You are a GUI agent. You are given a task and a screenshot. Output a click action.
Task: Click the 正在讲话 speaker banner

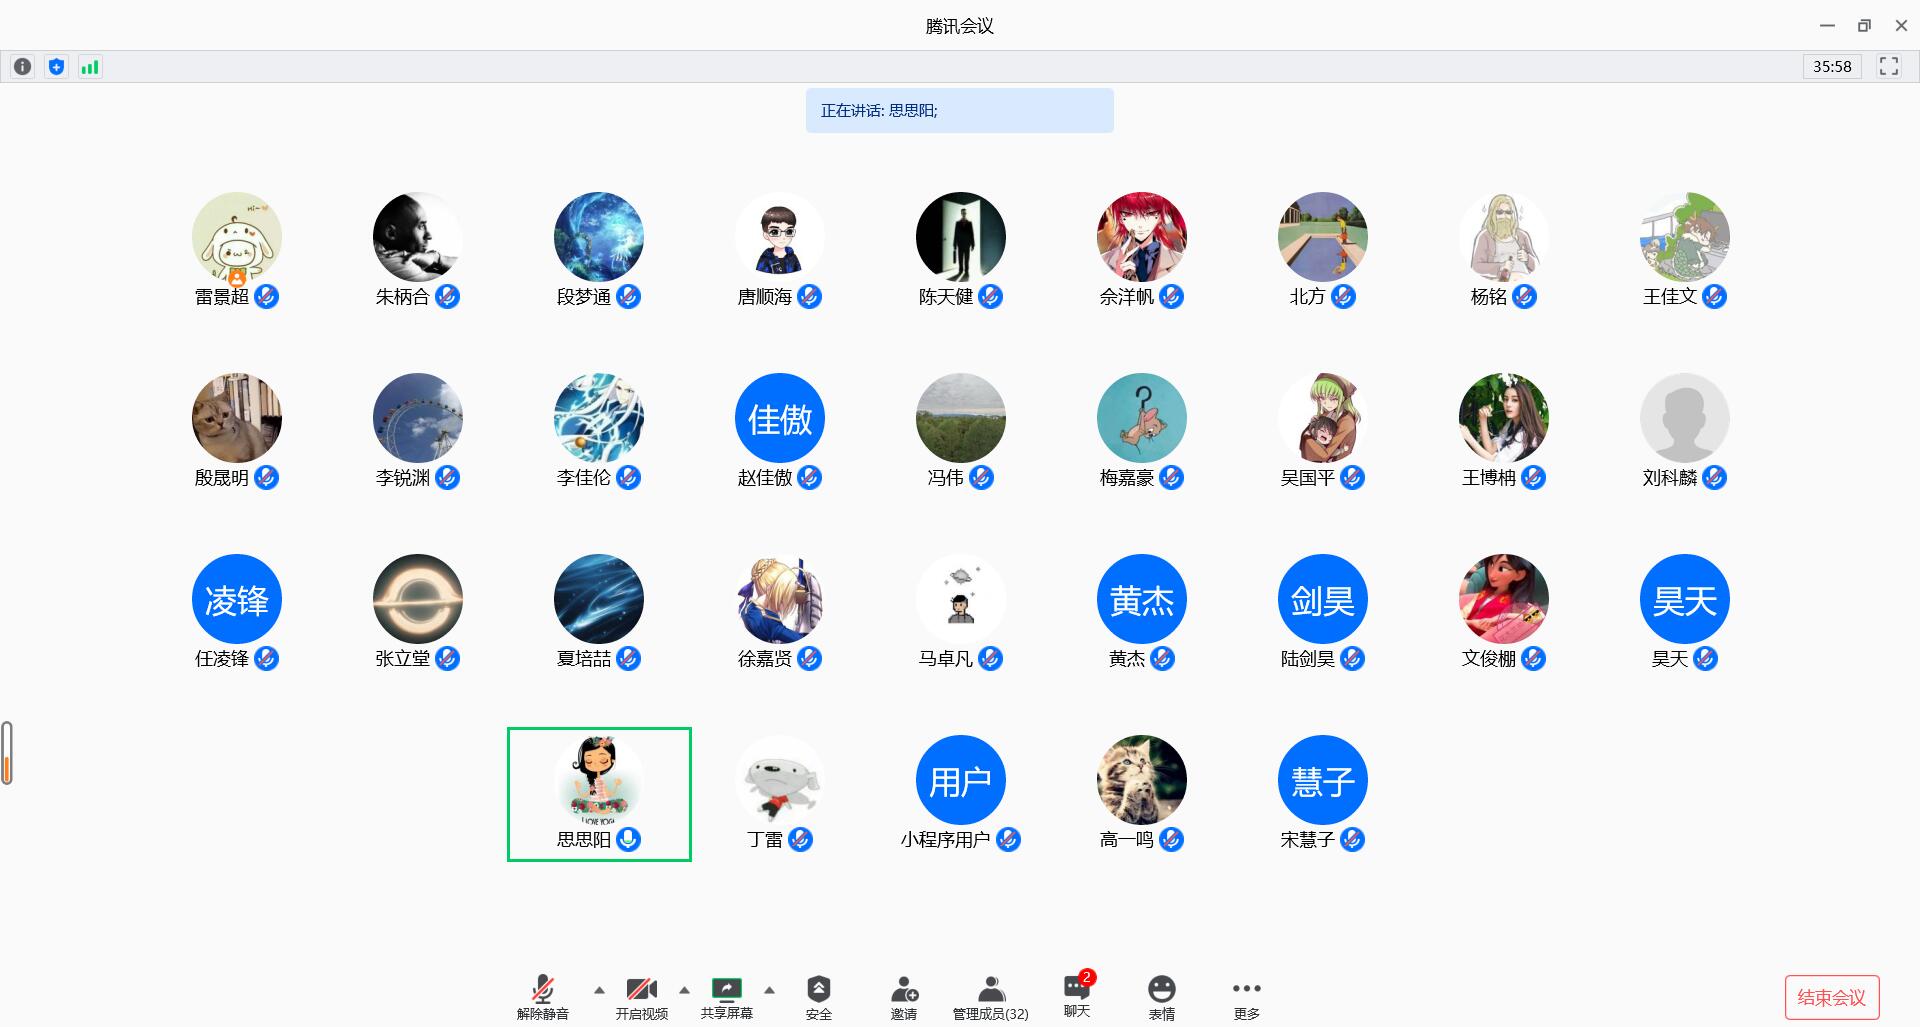959,111
